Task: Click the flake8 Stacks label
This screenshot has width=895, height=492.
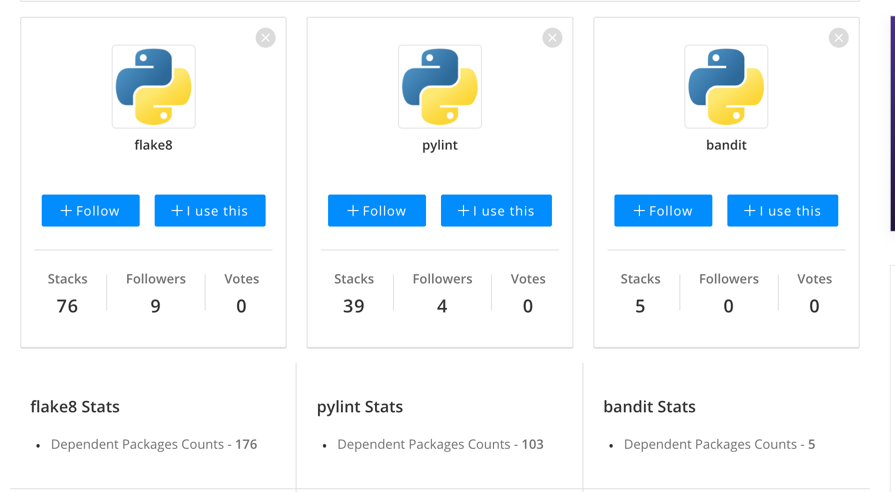Action: [x=67, y=279]
